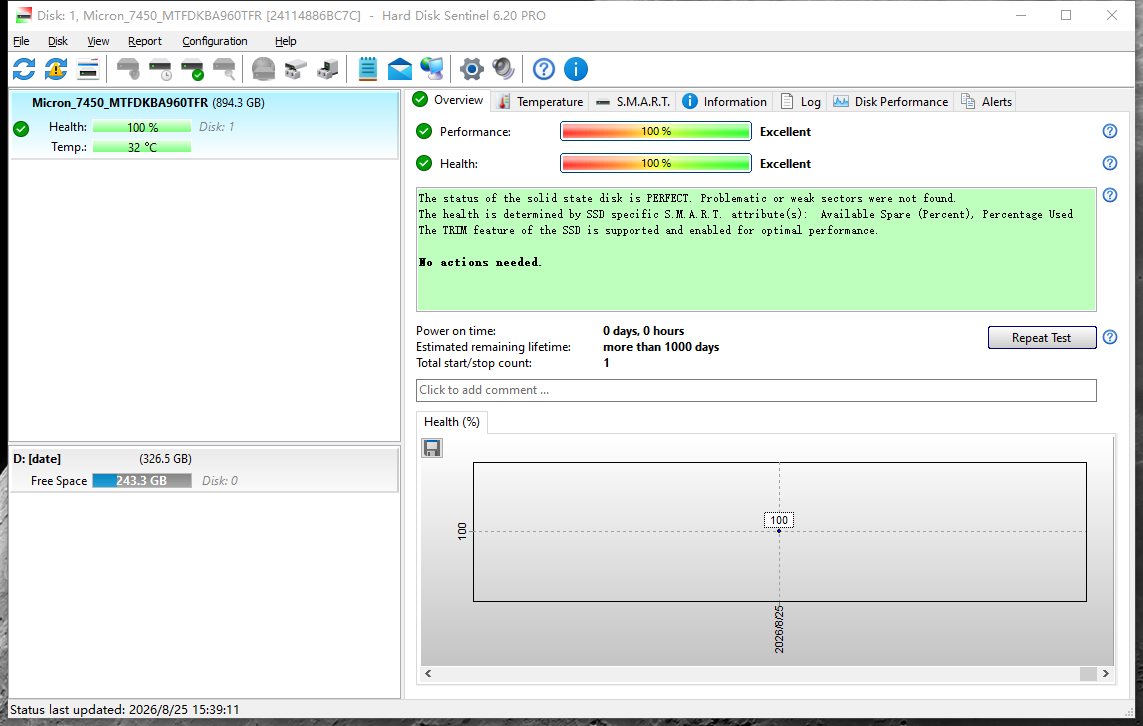Open the Configuration menu
Screen dimensions: 1143x726
(214, 42)
